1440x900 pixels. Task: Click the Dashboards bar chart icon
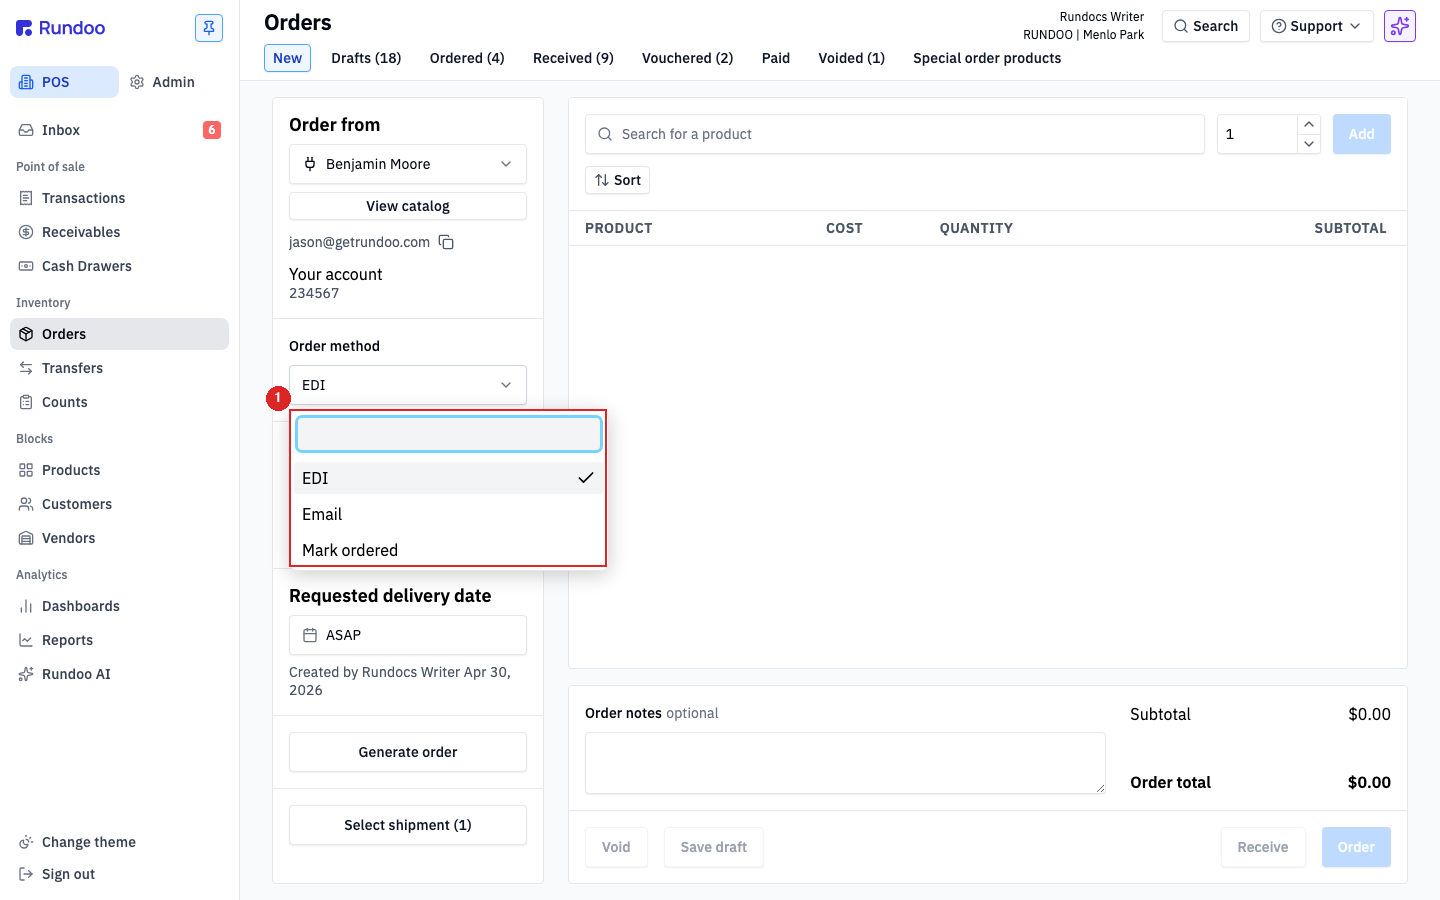point(26,606)
